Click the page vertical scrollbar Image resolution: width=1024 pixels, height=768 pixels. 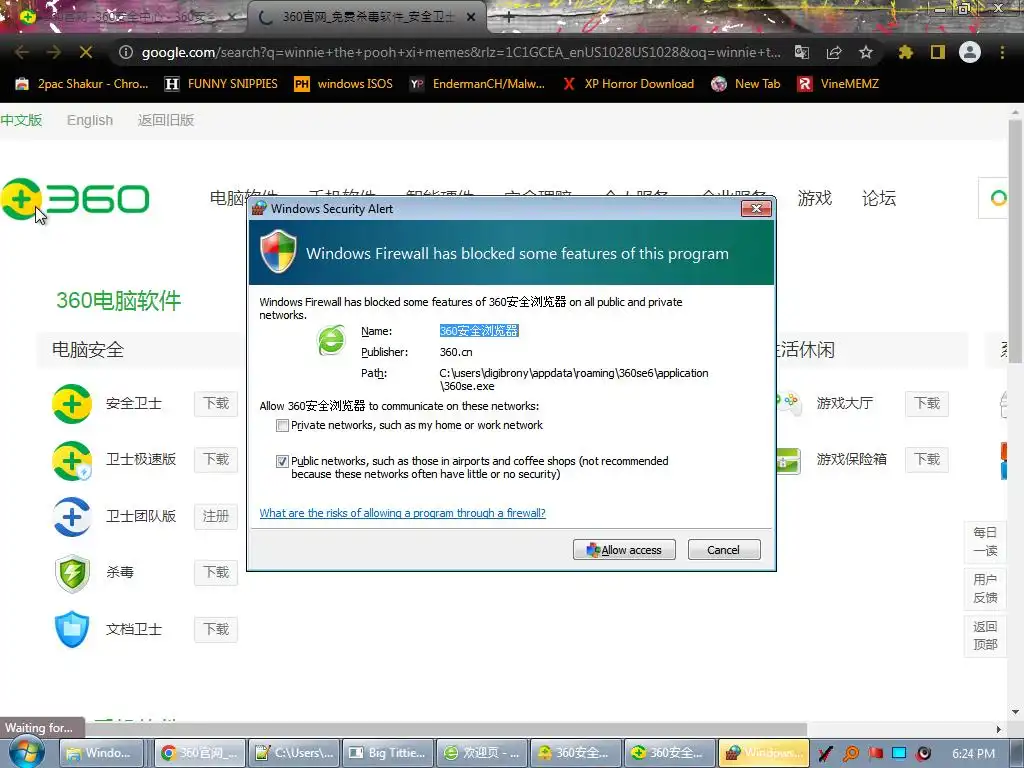1015,242
